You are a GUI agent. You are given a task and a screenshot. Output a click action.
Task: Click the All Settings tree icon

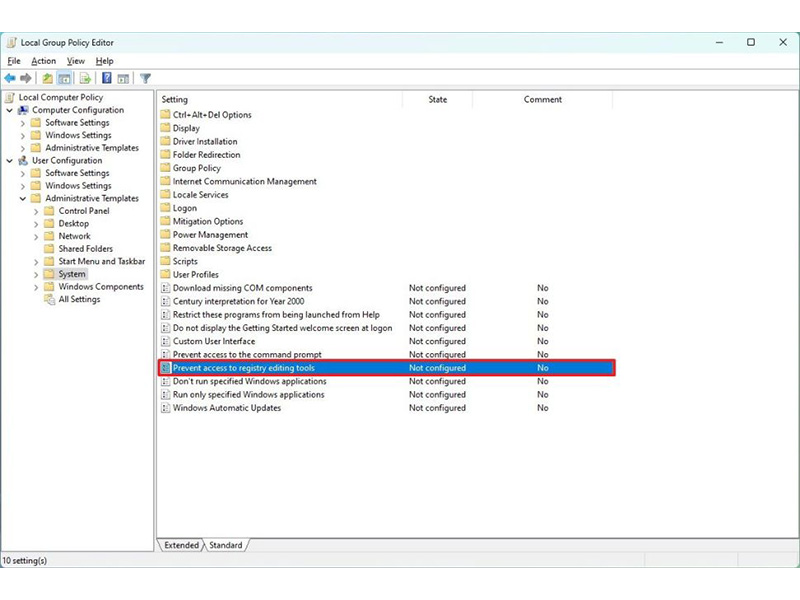click(x=49, y=299)
